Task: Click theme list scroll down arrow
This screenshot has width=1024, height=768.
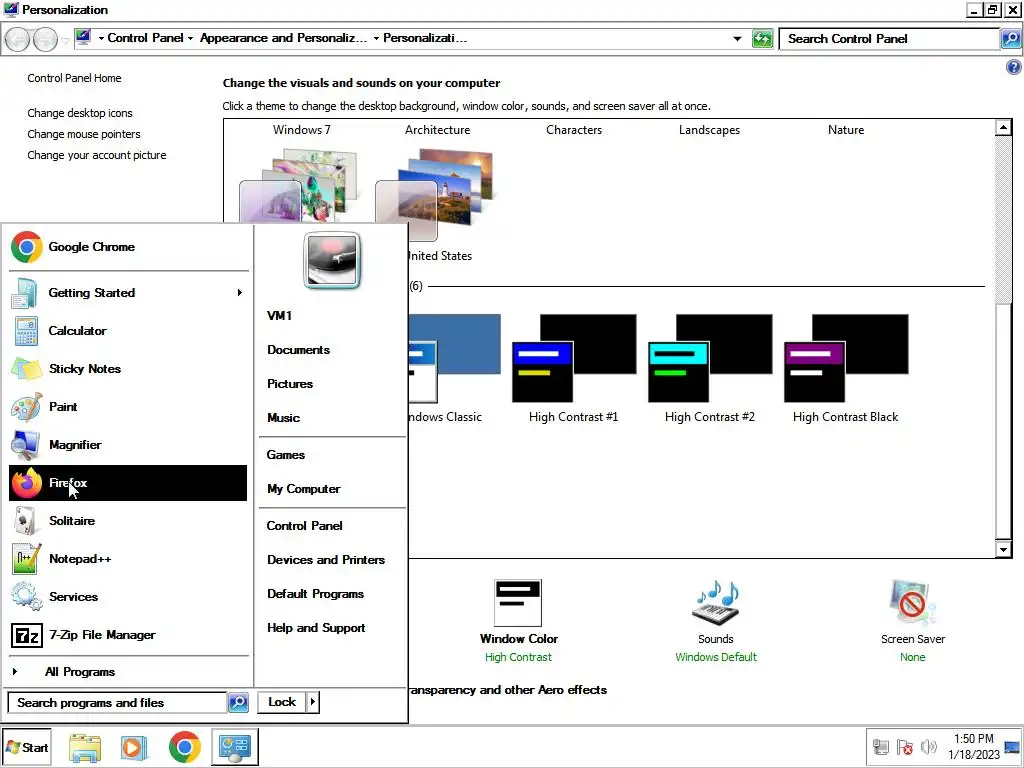Action: 1004,549
